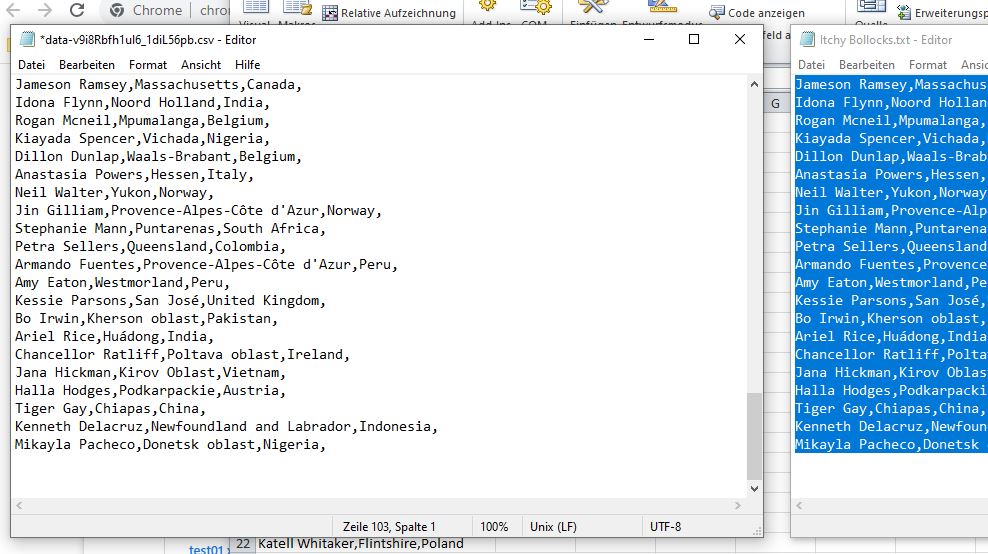This screenshot has width=988, height=554.
Task: Minimize the data csv Editor window
Action: pos(649,39)
